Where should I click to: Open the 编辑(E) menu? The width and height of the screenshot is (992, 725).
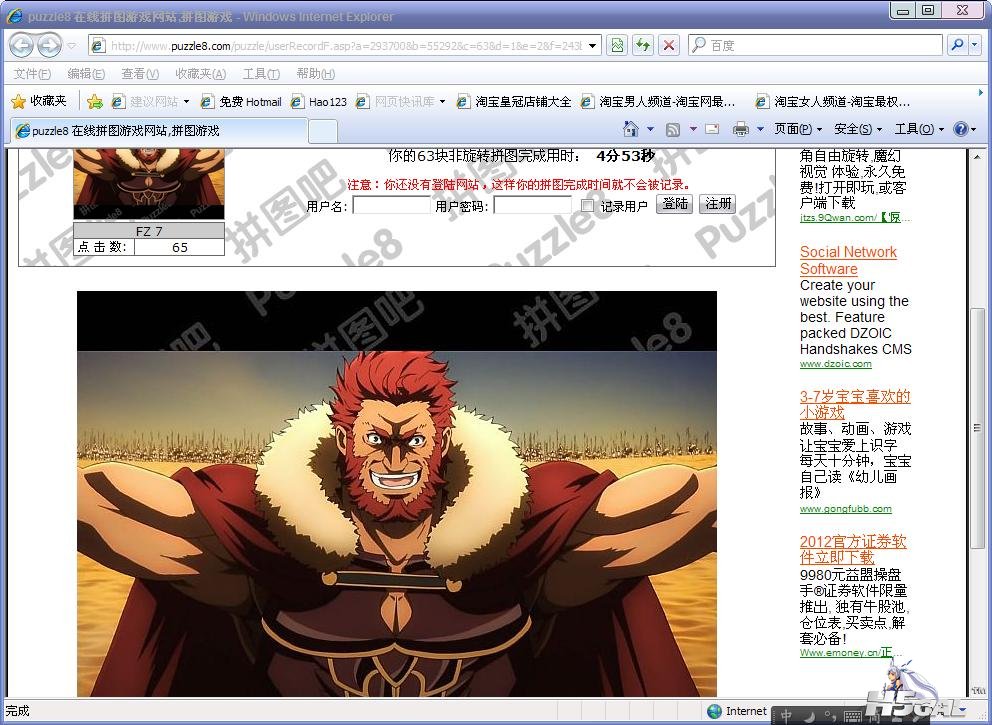[x=86, y=74]
